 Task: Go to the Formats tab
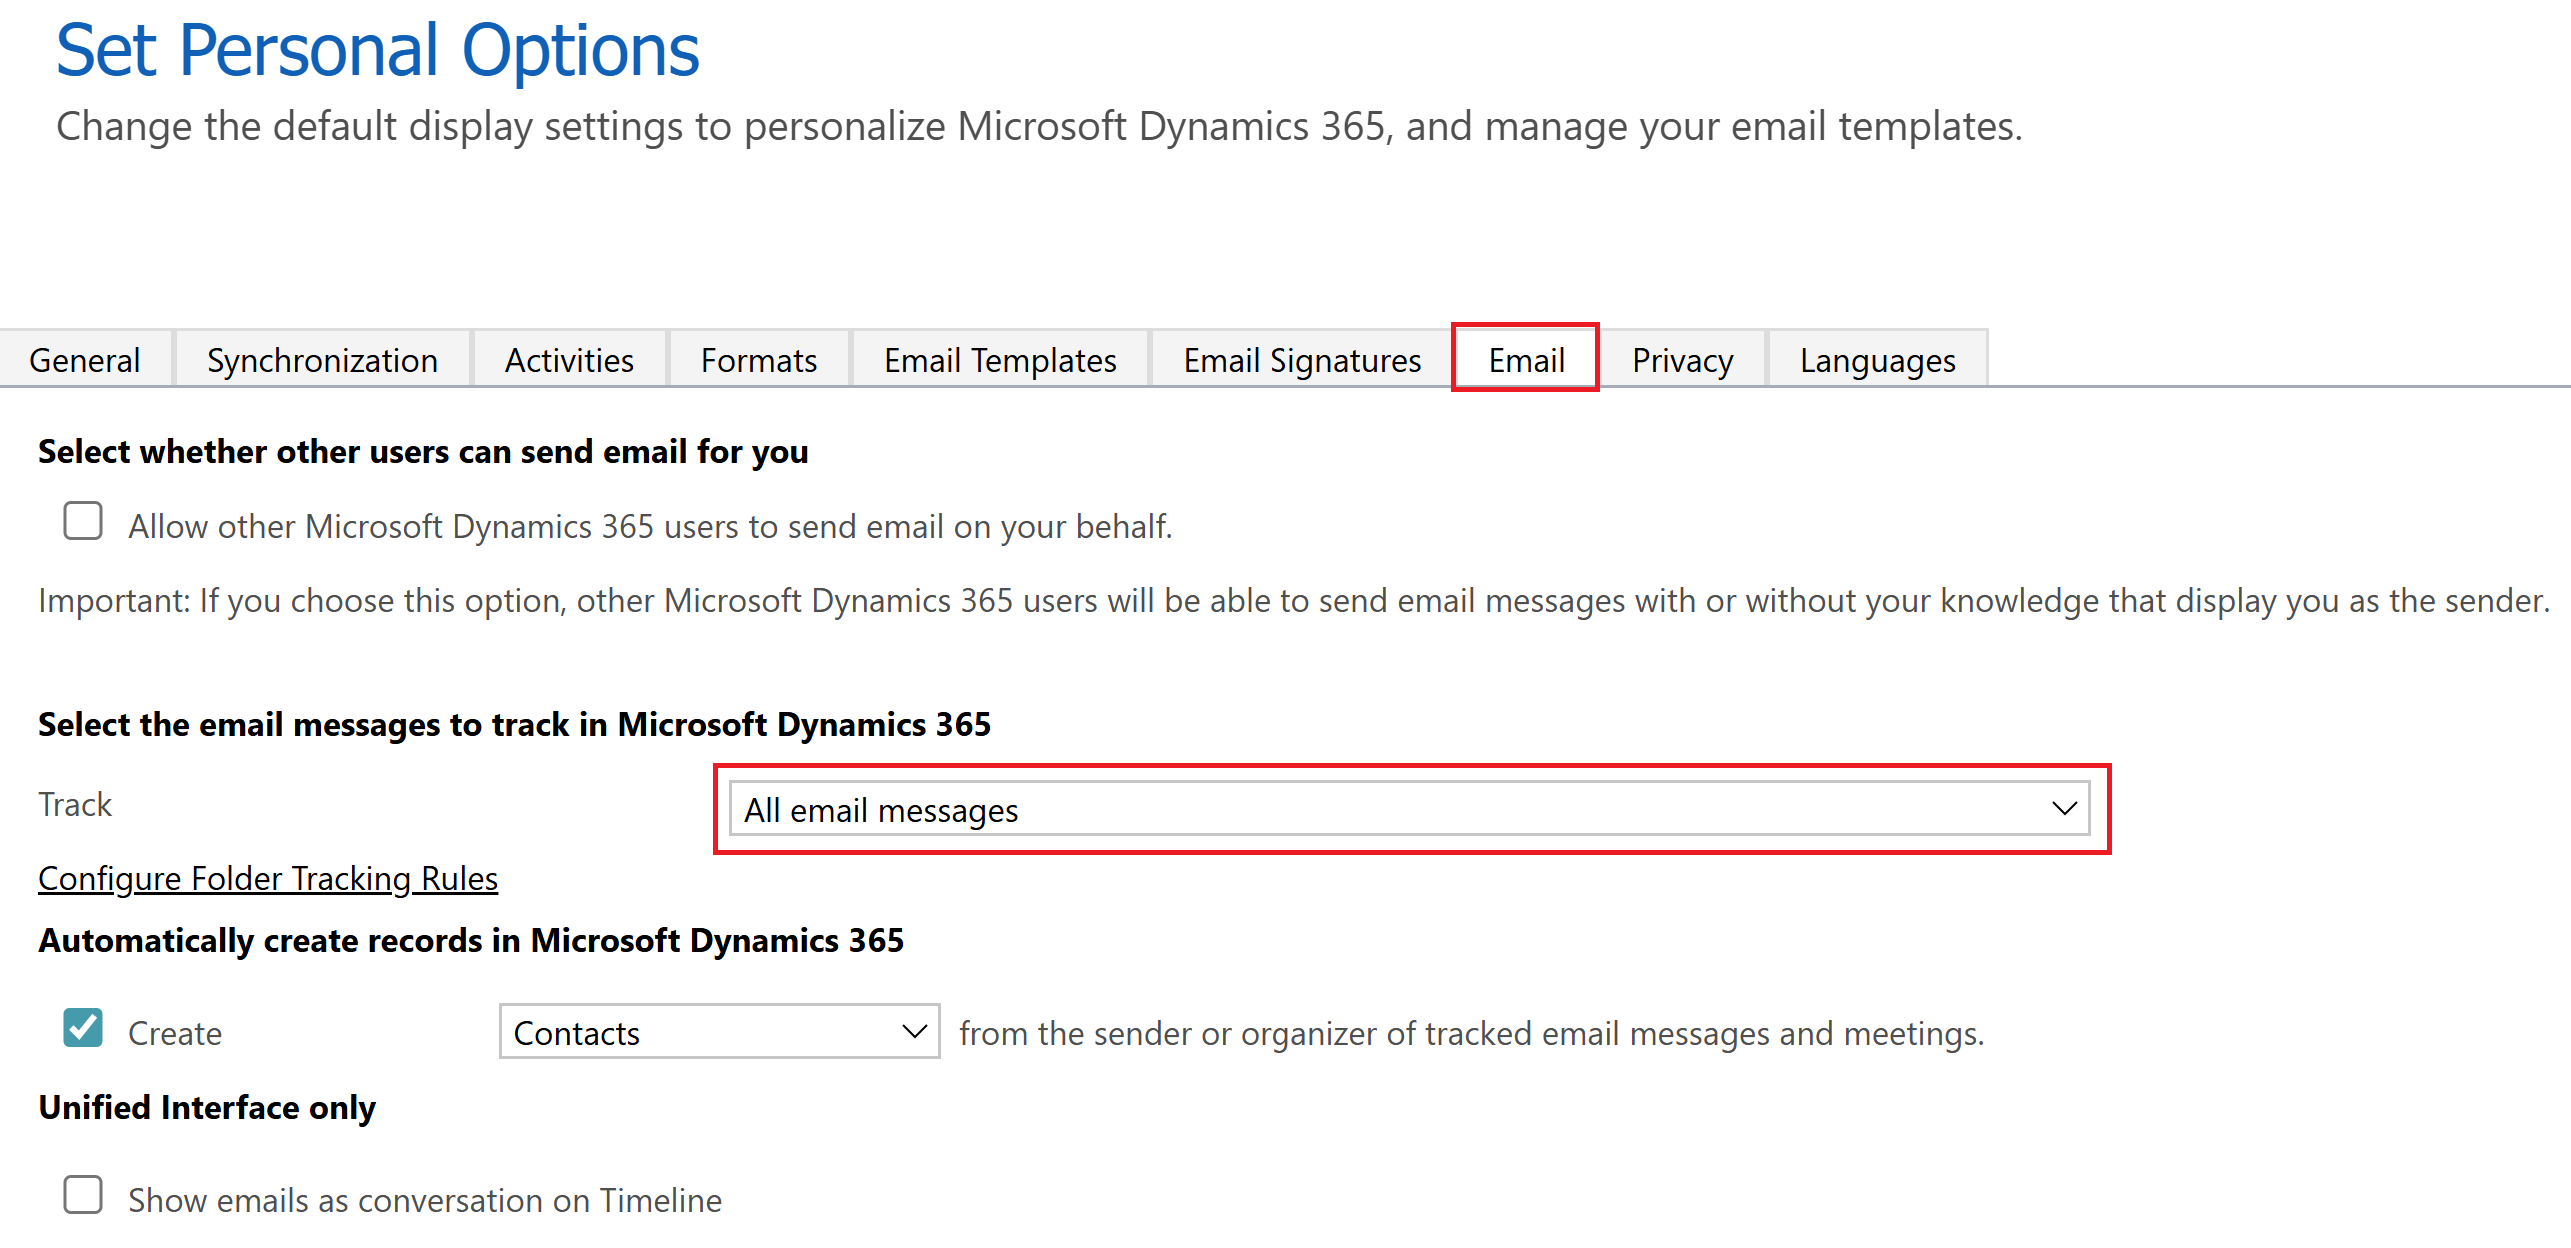[x=759, y=360]
